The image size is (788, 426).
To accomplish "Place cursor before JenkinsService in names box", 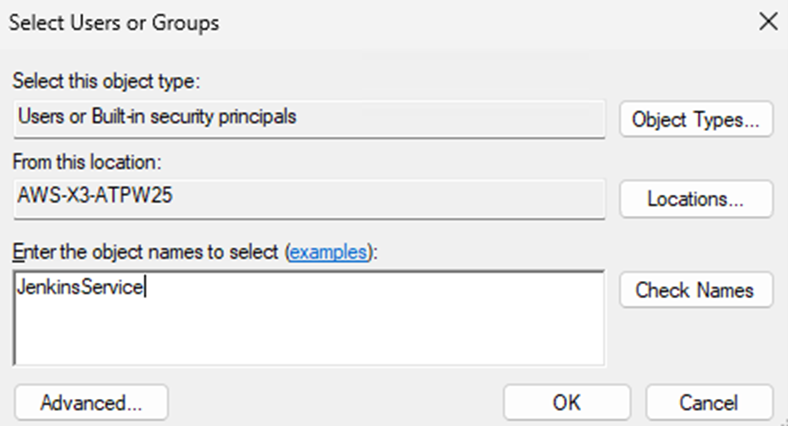I will pyautogui.click(x=18, y=287).
